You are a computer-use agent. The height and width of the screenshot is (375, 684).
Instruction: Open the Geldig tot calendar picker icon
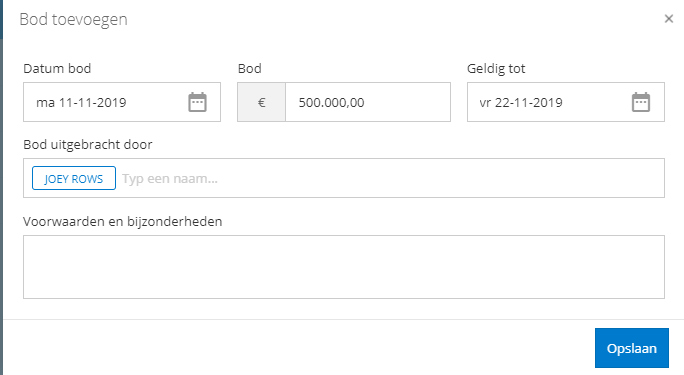pyautogui.click(x=641, y=102)
